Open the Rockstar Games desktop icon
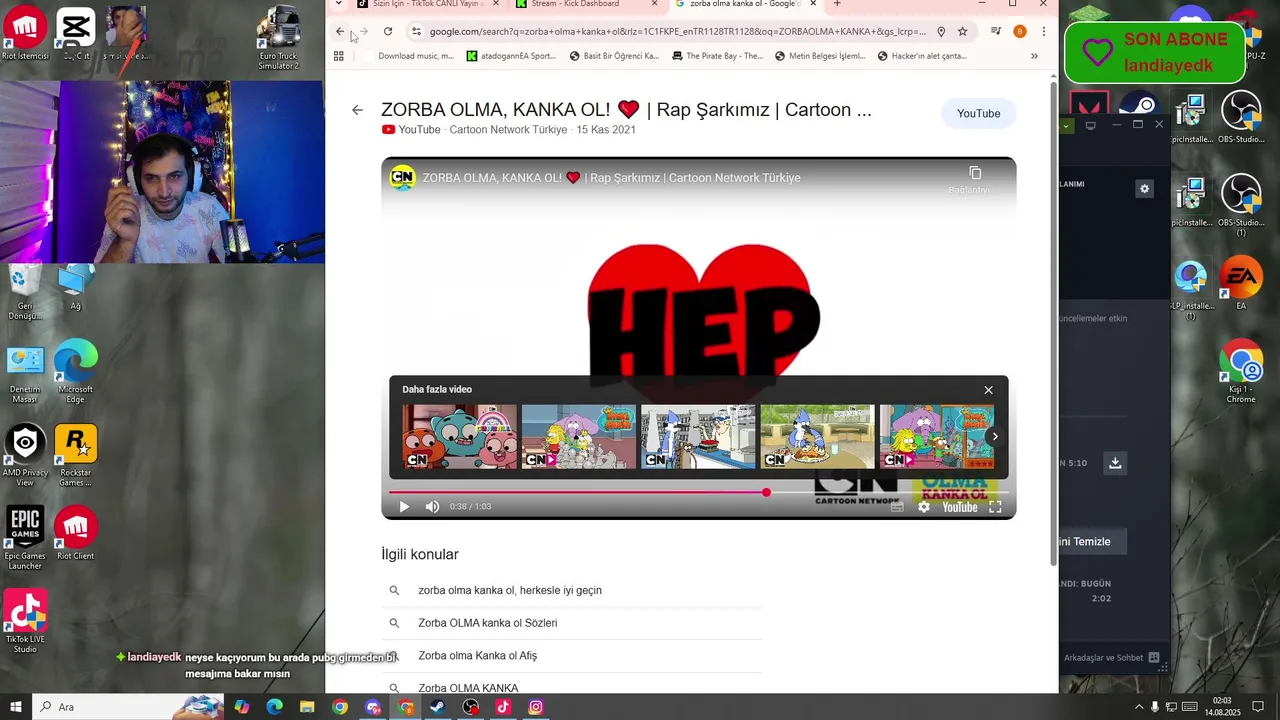This screenshot has width=1280, height=720. click(76, 455)
